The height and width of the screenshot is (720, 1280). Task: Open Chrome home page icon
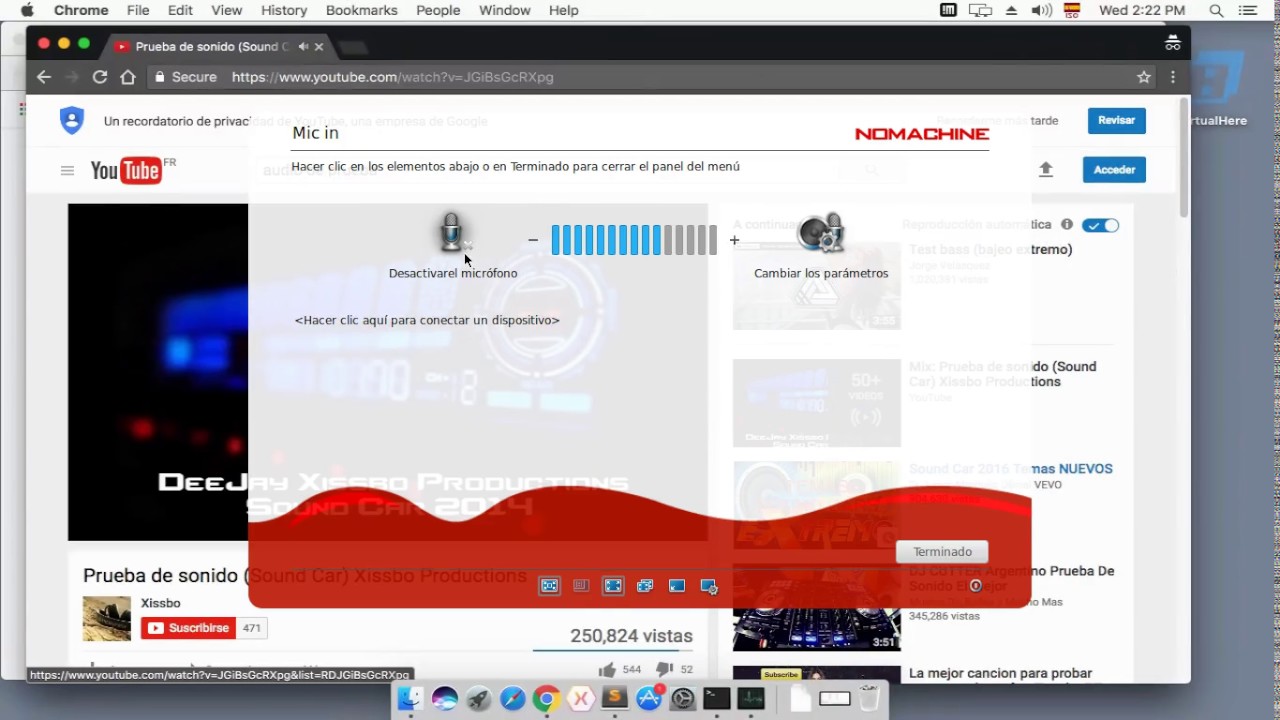point(128,77)
